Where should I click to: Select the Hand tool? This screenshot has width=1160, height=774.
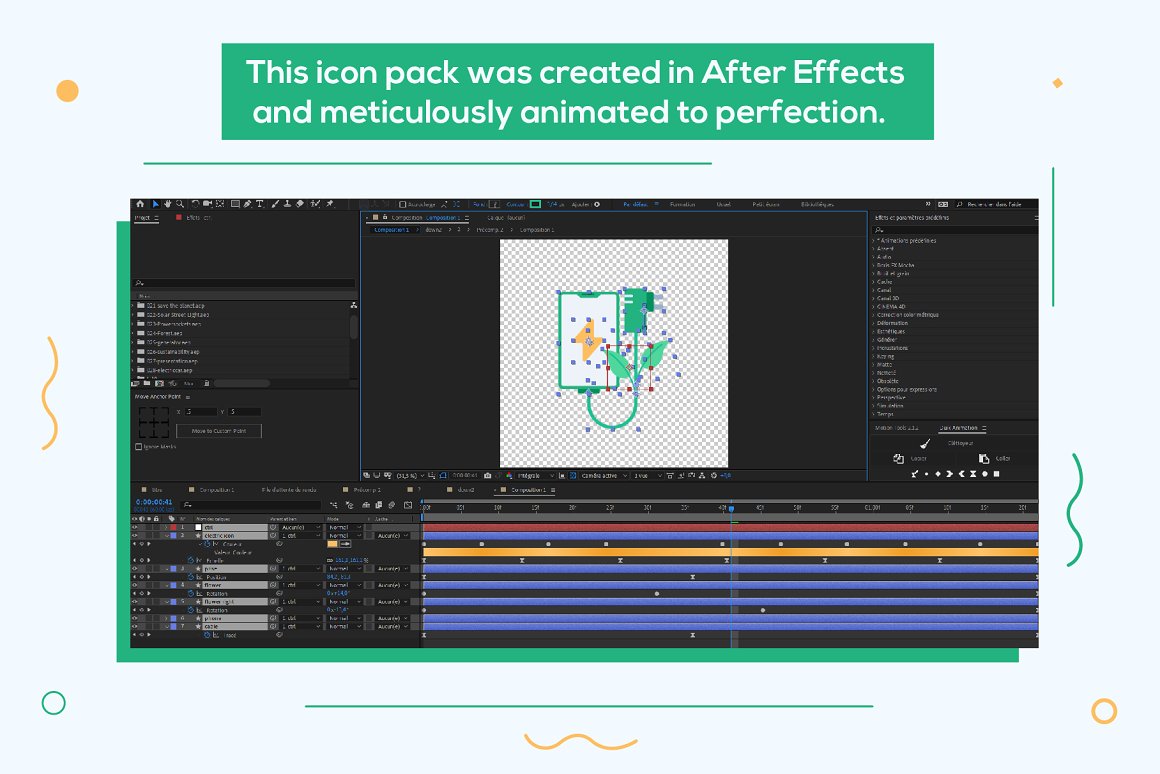(x=167, y=204)
